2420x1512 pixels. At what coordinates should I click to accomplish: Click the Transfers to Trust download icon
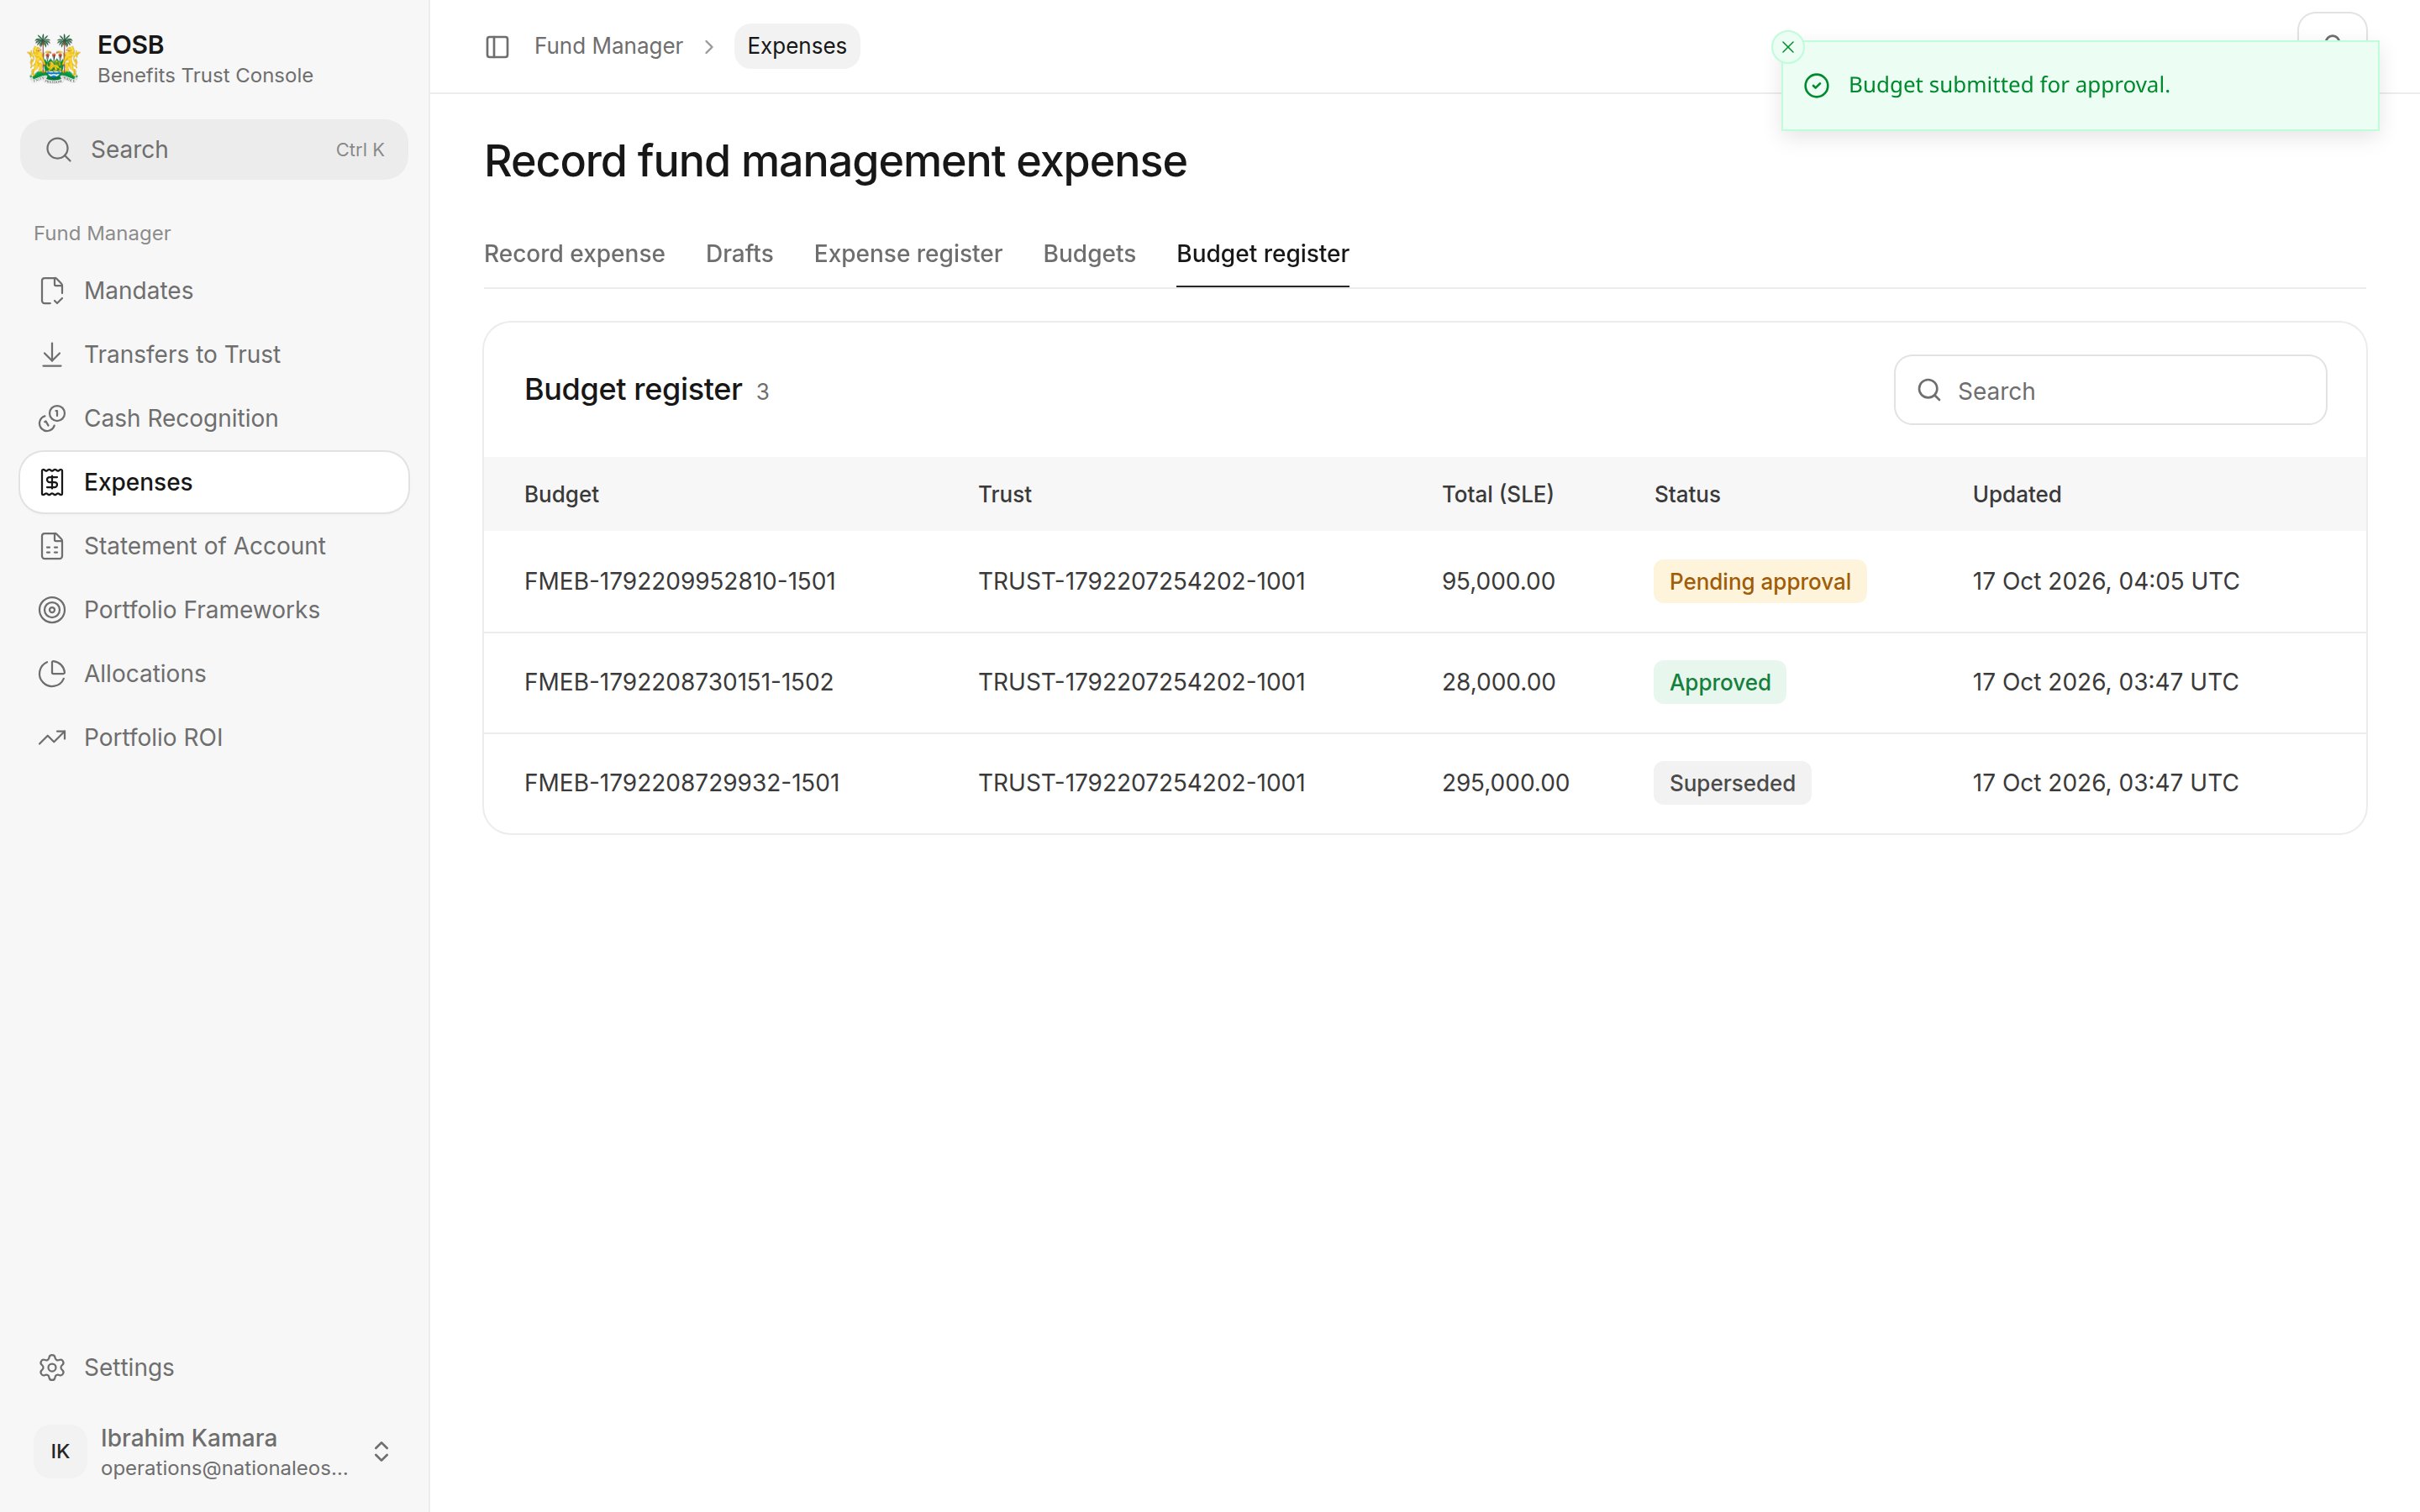(x=52, y=355)
